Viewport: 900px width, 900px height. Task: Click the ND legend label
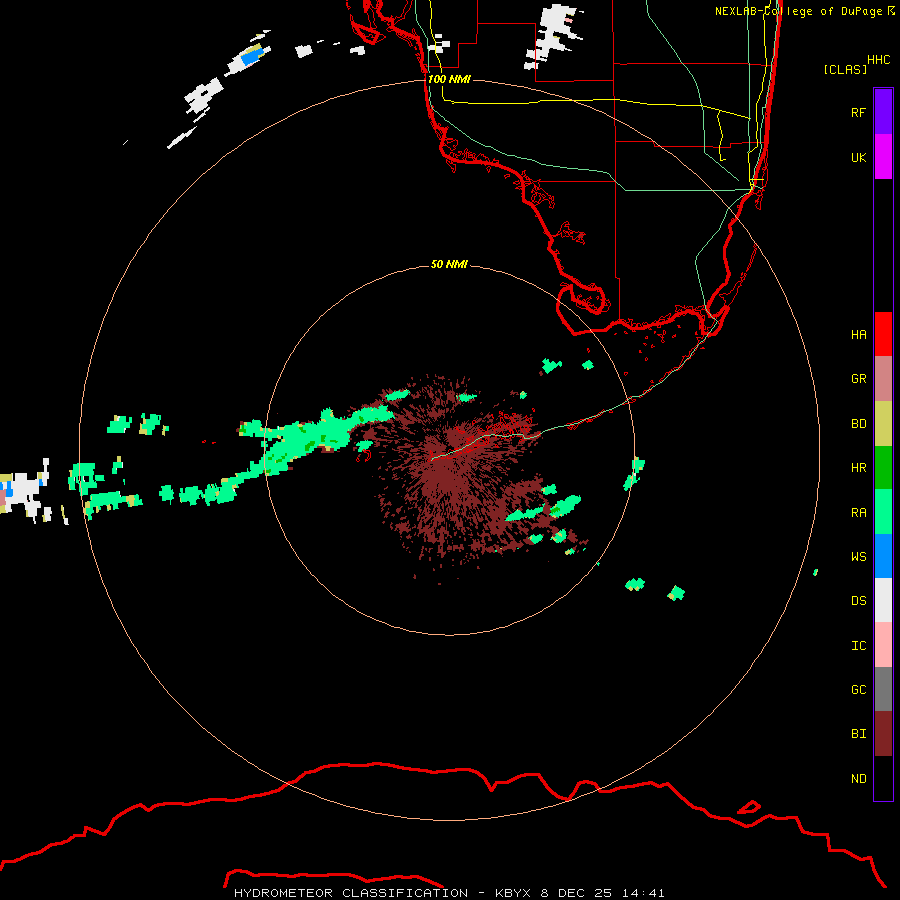pos(859,778)
